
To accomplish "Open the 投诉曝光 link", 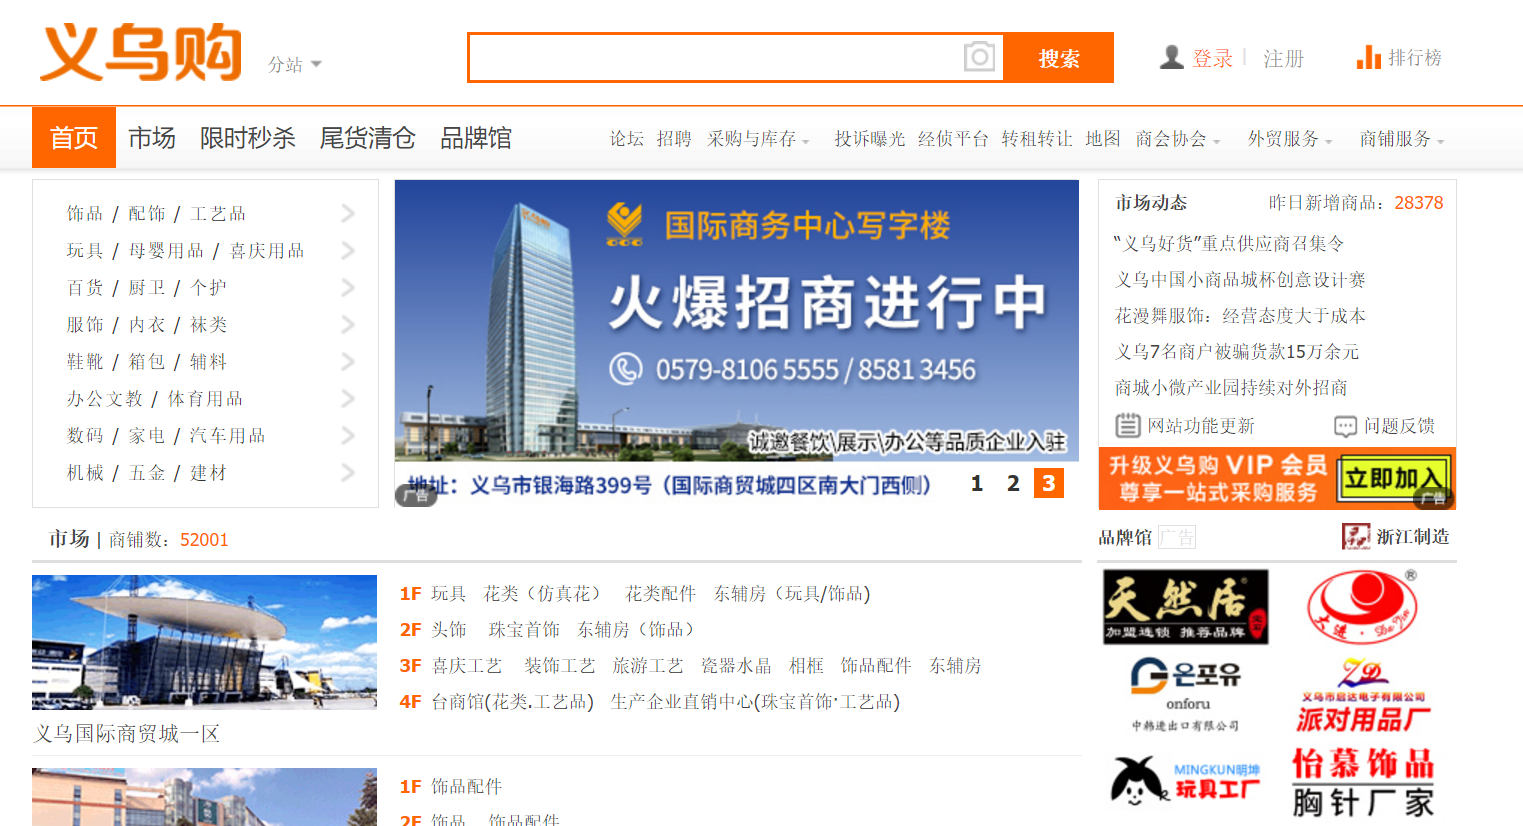I will [x=870, y=139].
